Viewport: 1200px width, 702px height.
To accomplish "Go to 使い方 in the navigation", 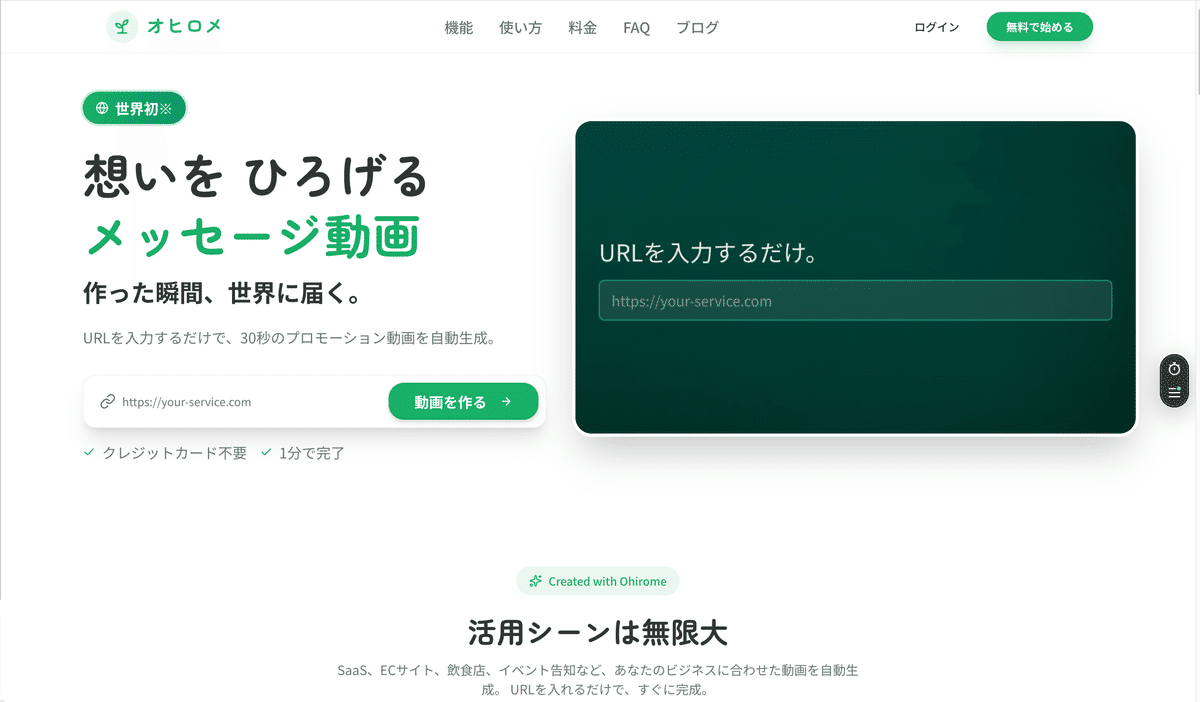I will point(520,28).
